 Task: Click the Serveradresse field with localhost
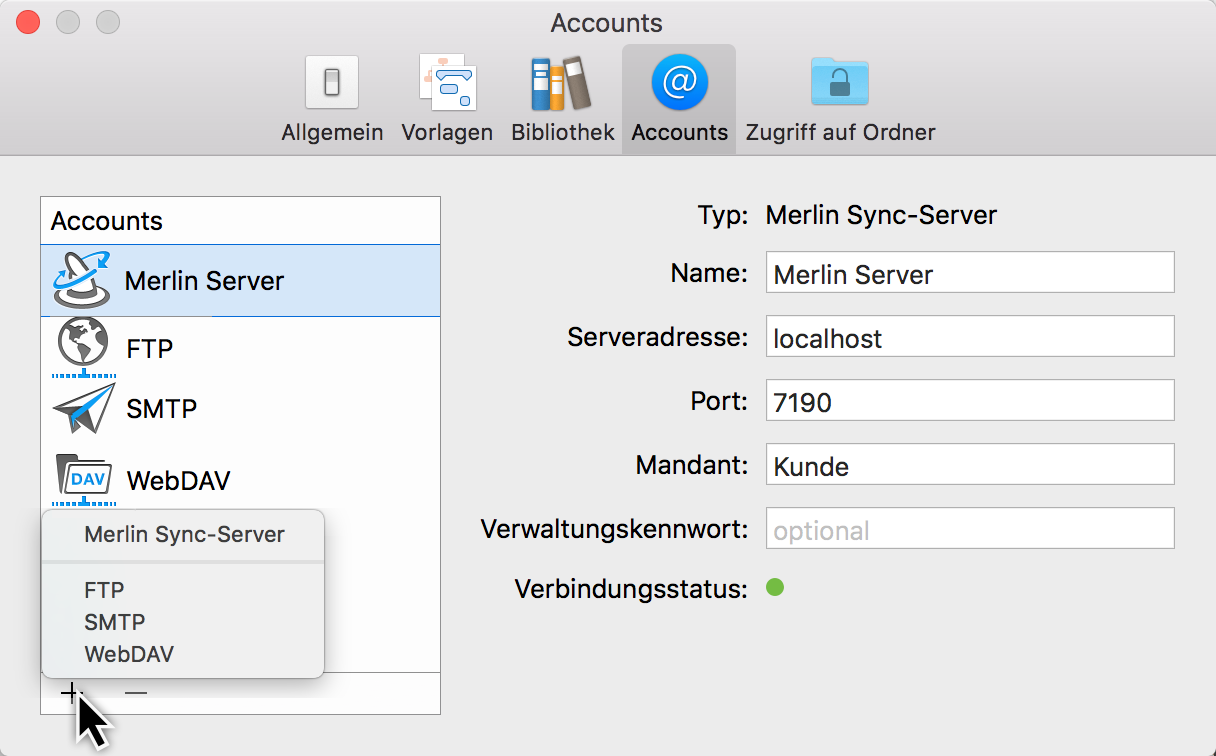970,336
